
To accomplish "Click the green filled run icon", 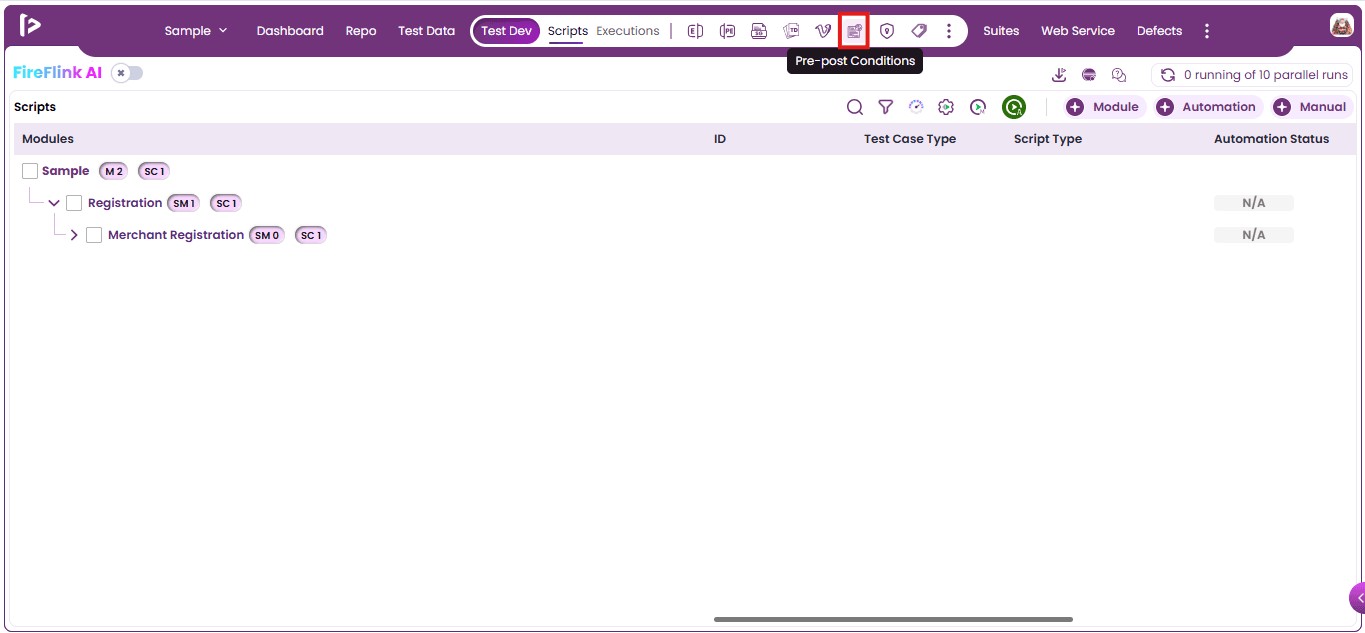I will tap(1014, 107).
